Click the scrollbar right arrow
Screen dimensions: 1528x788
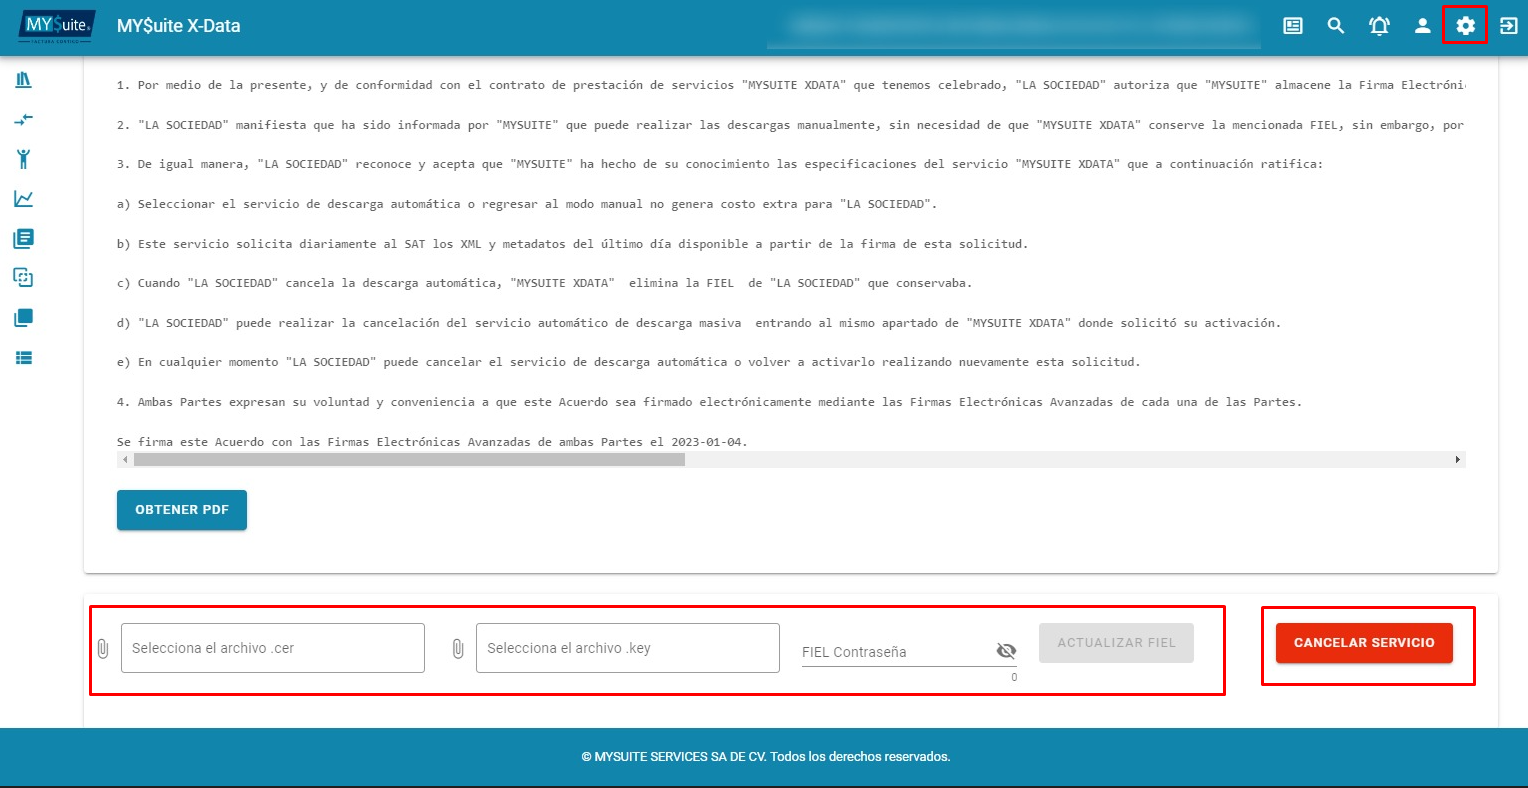coord(1458,460)
